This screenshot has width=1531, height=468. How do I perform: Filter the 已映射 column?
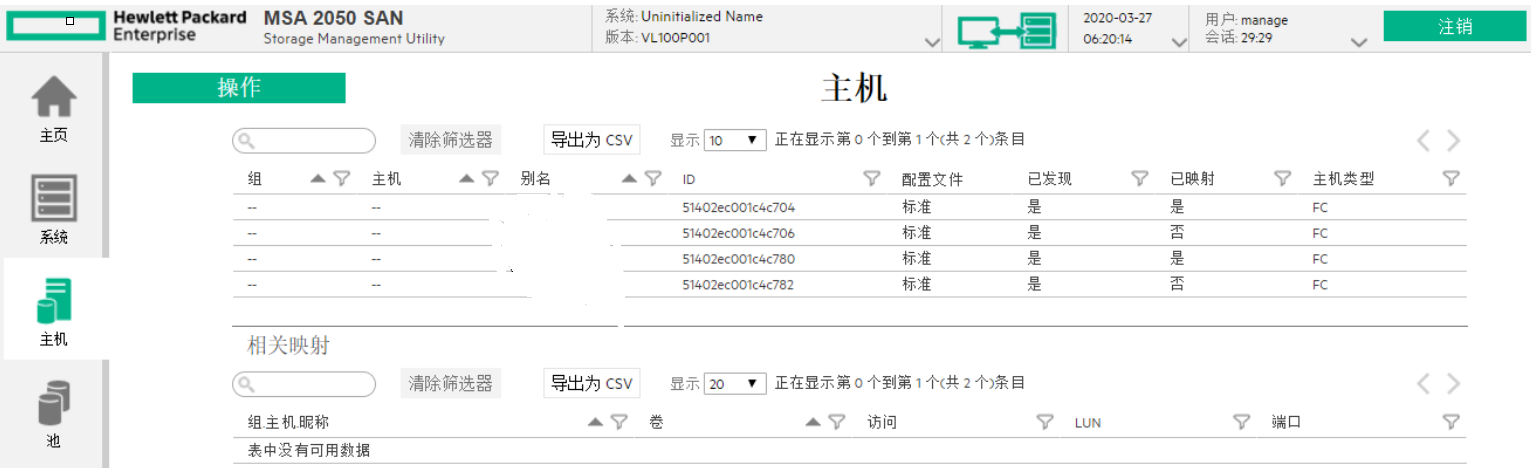click(x=1283, y=179)
